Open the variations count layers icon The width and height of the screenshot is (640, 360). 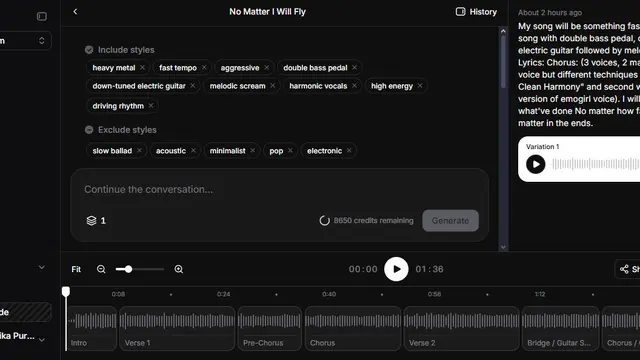point(91,221)
